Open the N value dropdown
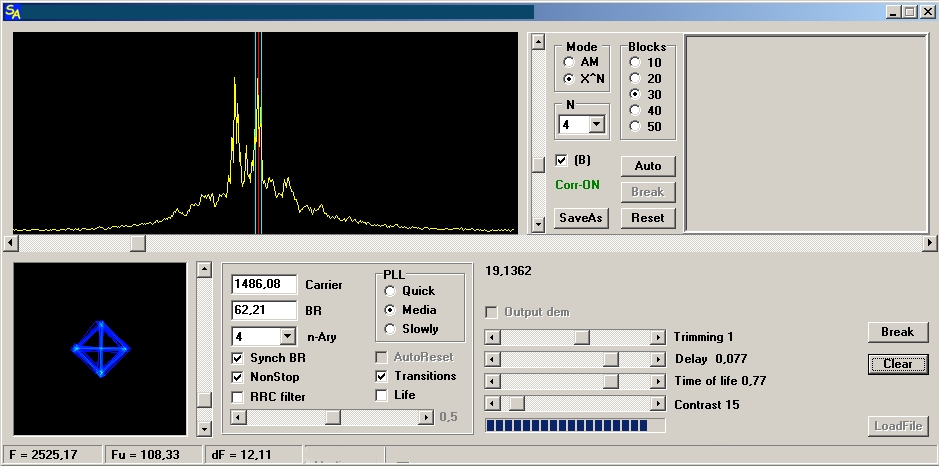The height and width of the screenshot is (466, 939). coord(597,125)
